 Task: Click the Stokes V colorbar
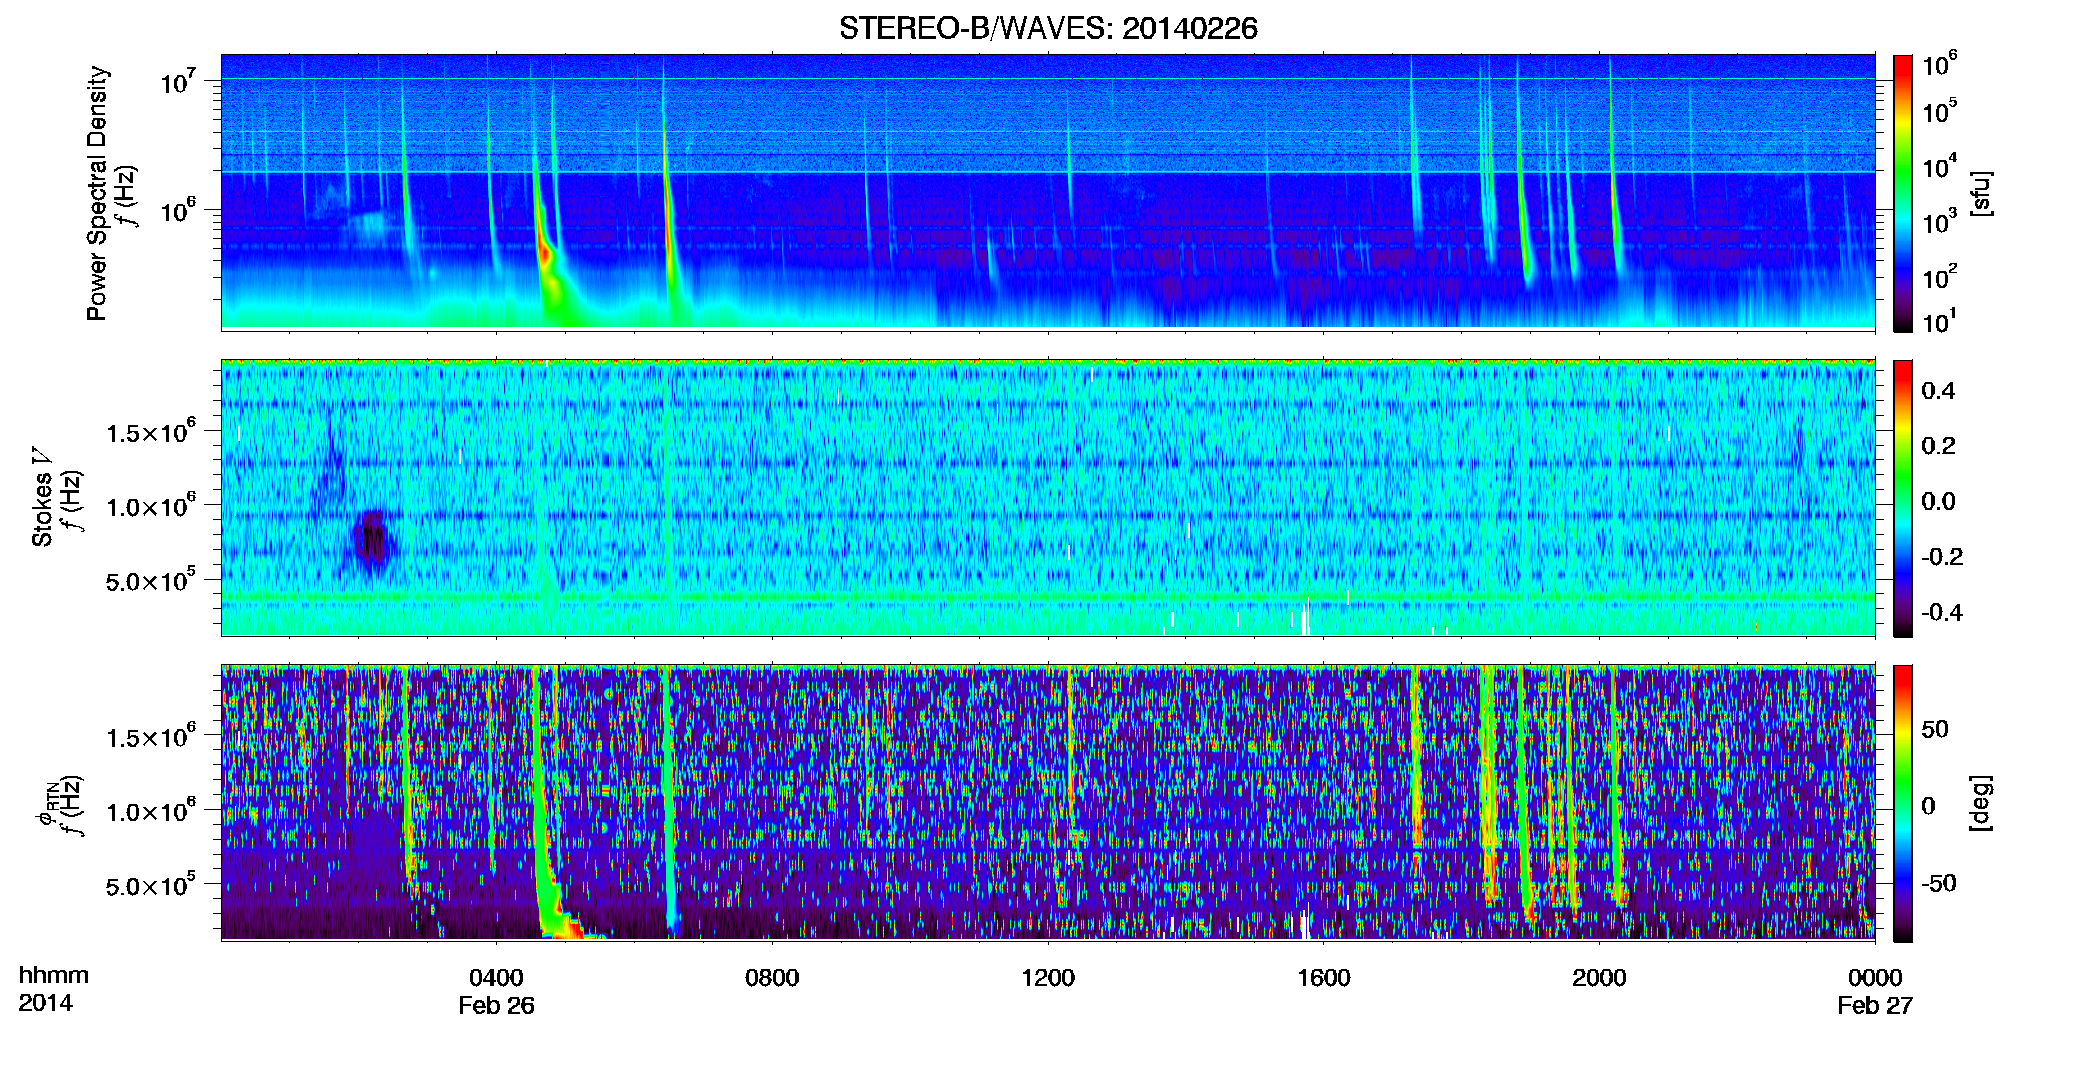(x=1902, y=498)
